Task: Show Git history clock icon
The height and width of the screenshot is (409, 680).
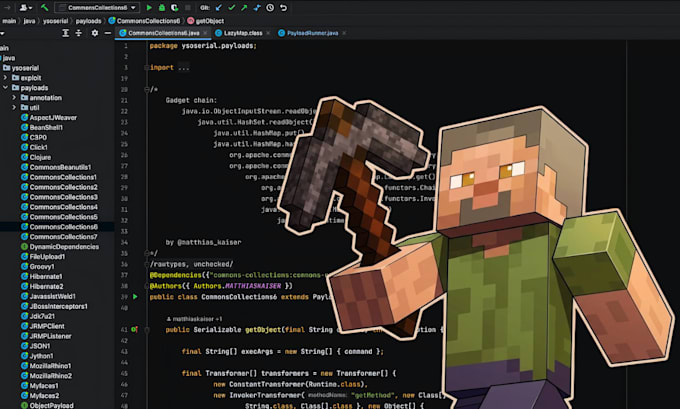Action: coord(270,7)
